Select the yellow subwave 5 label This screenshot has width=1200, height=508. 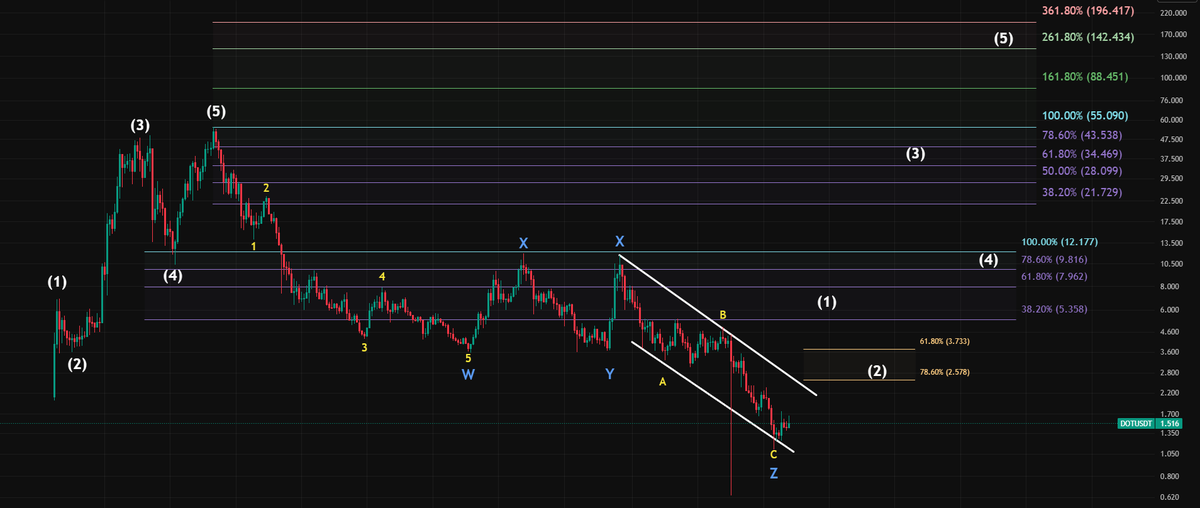[468, 356]
